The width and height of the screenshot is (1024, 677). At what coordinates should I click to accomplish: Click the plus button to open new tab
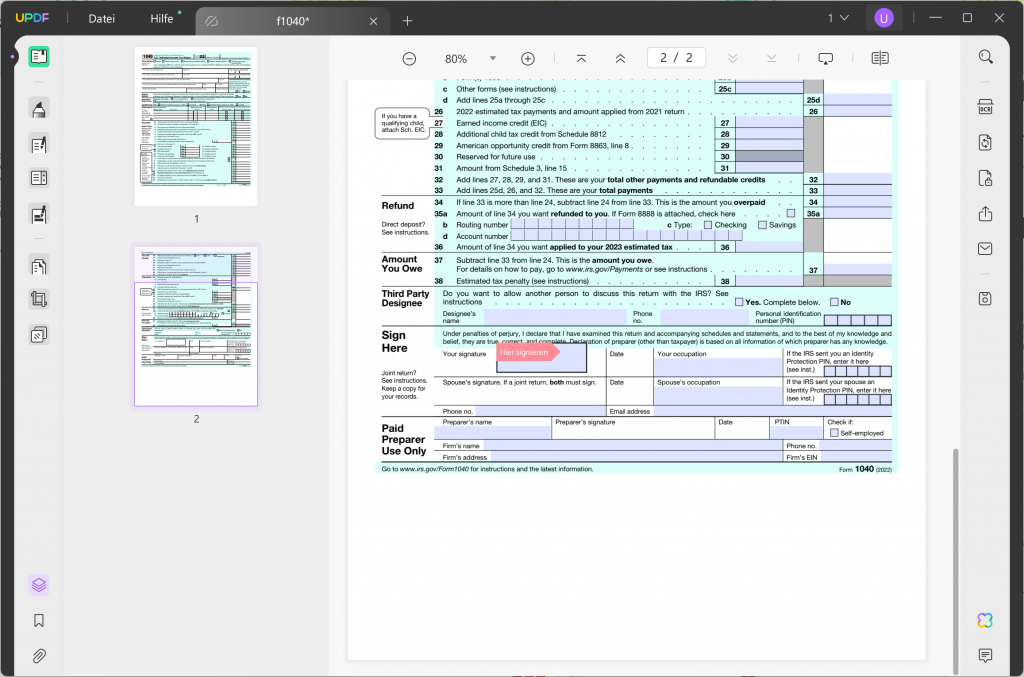pos(406,20)
